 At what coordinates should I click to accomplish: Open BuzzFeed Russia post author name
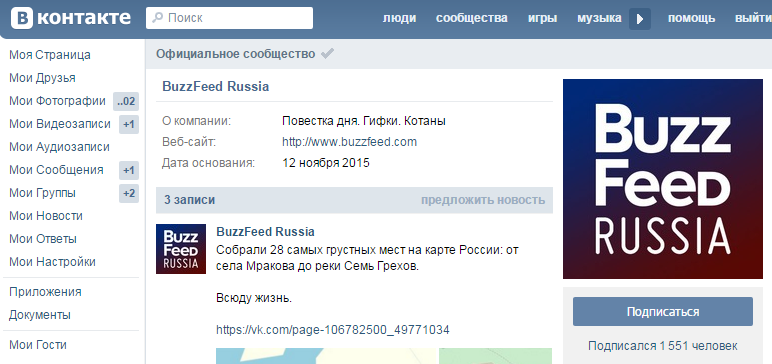265,232
